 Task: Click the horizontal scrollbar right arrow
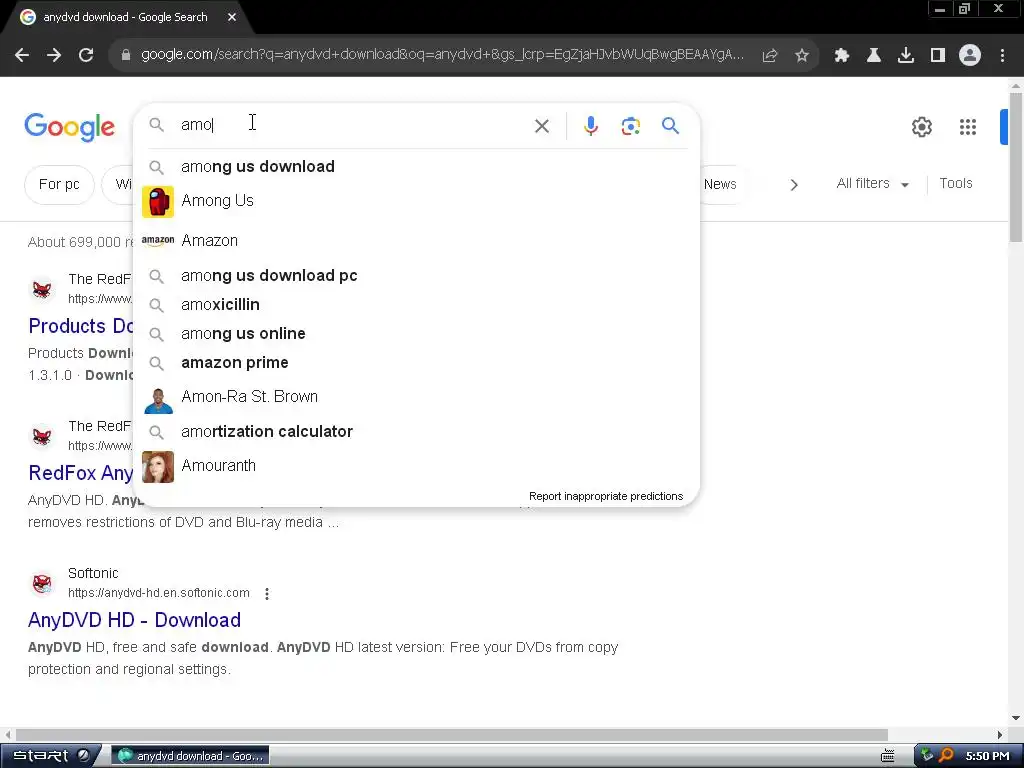click(1000, 735)
